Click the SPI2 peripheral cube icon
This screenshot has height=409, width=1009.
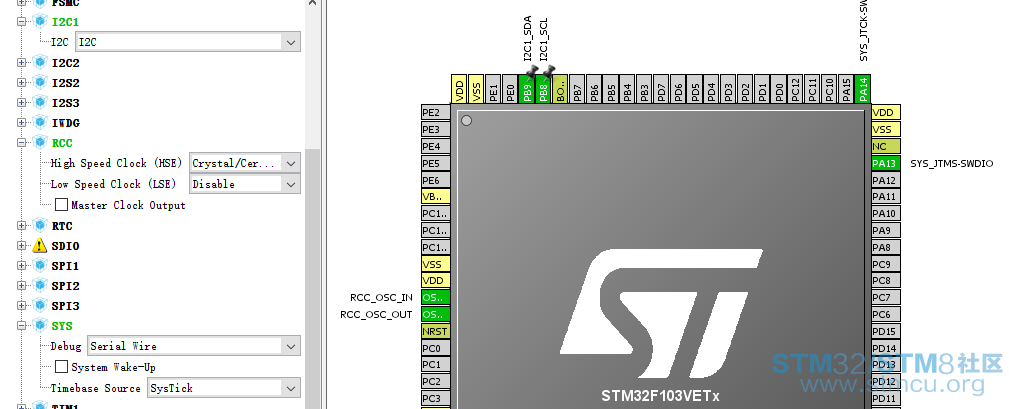coord(40,286)
